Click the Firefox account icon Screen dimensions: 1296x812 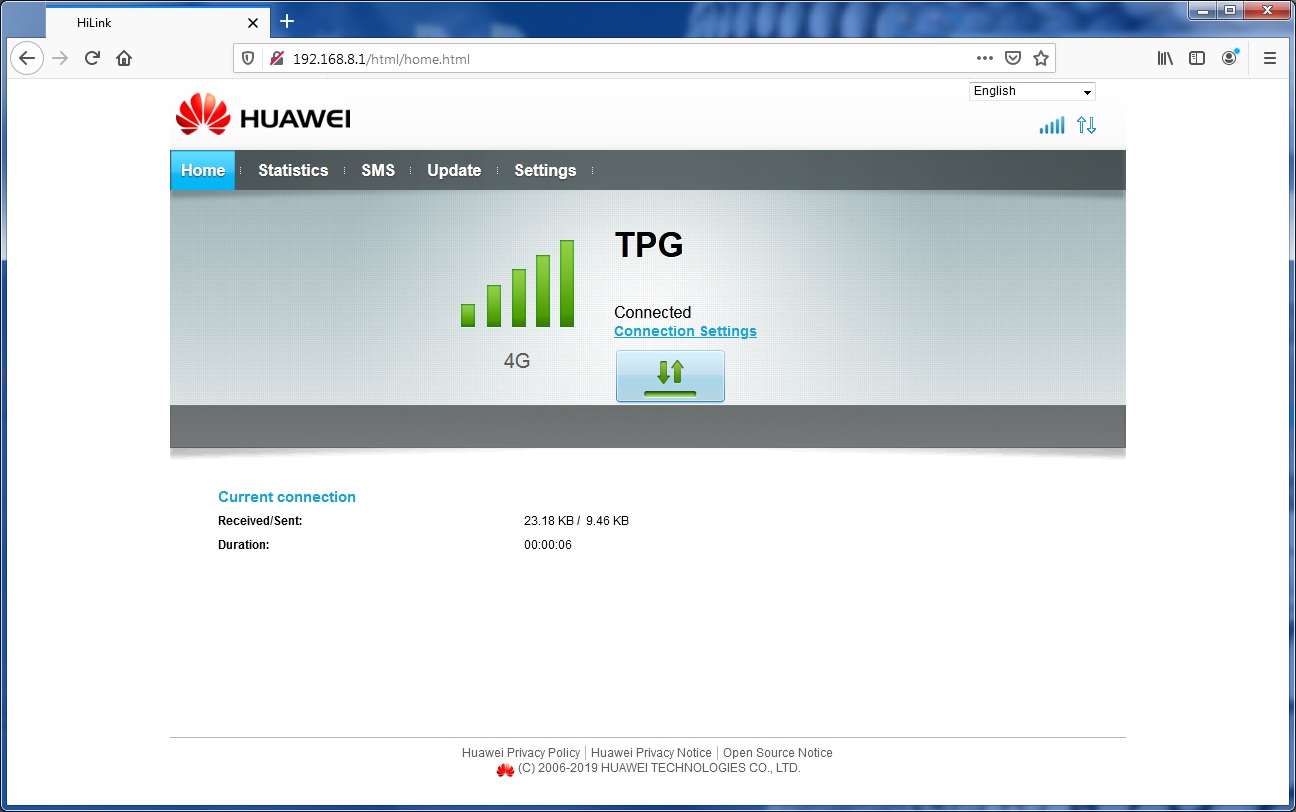pos(1229,58)
